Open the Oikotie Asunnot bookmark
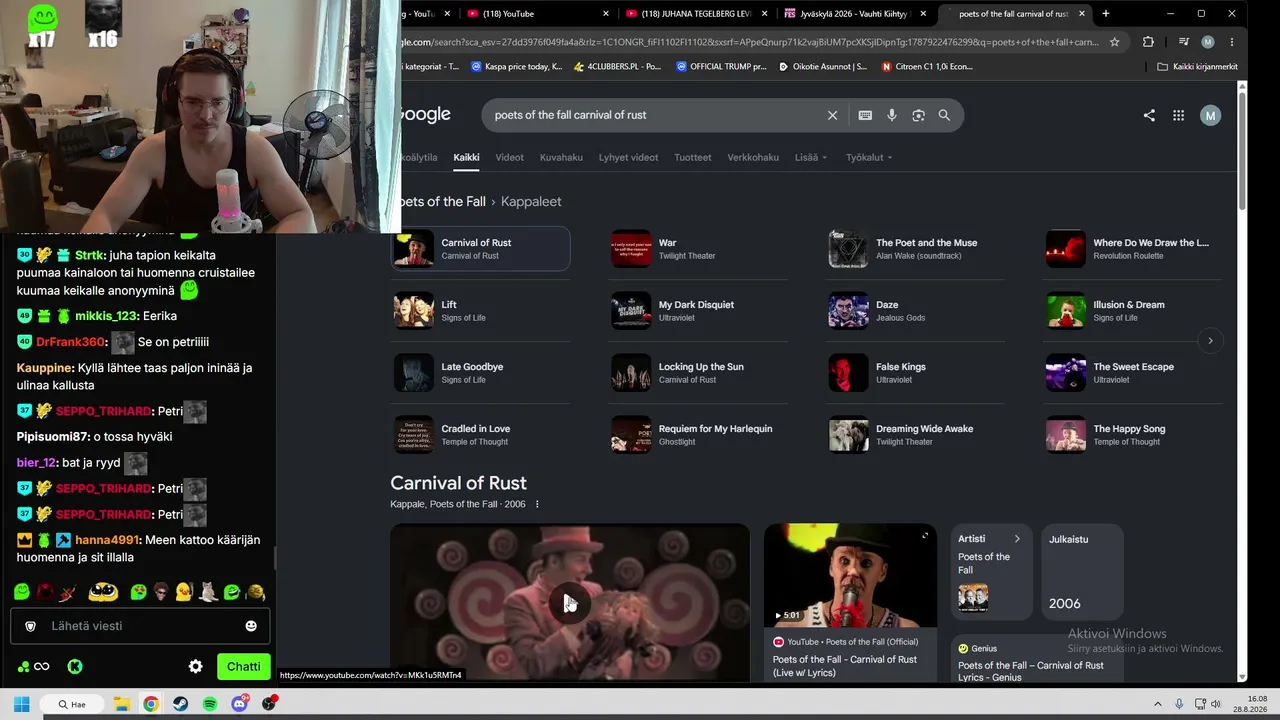This screenshot has width=1280, height=720. pos(822,67)
